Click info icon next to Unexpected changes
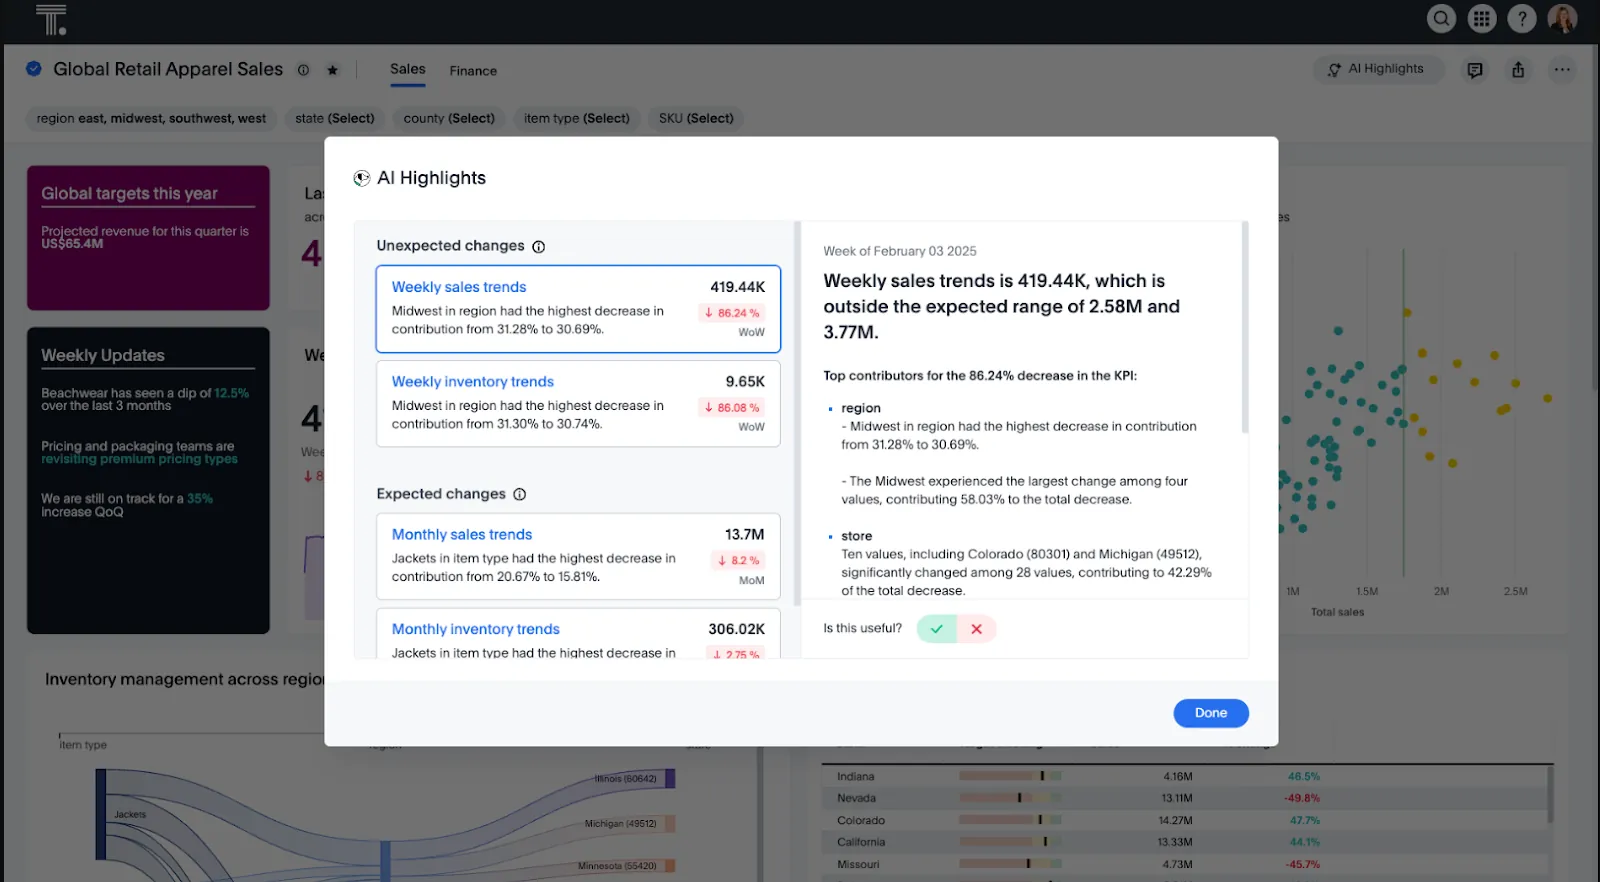The height and width of the screenshot is (882, 1600). point(539,247)
